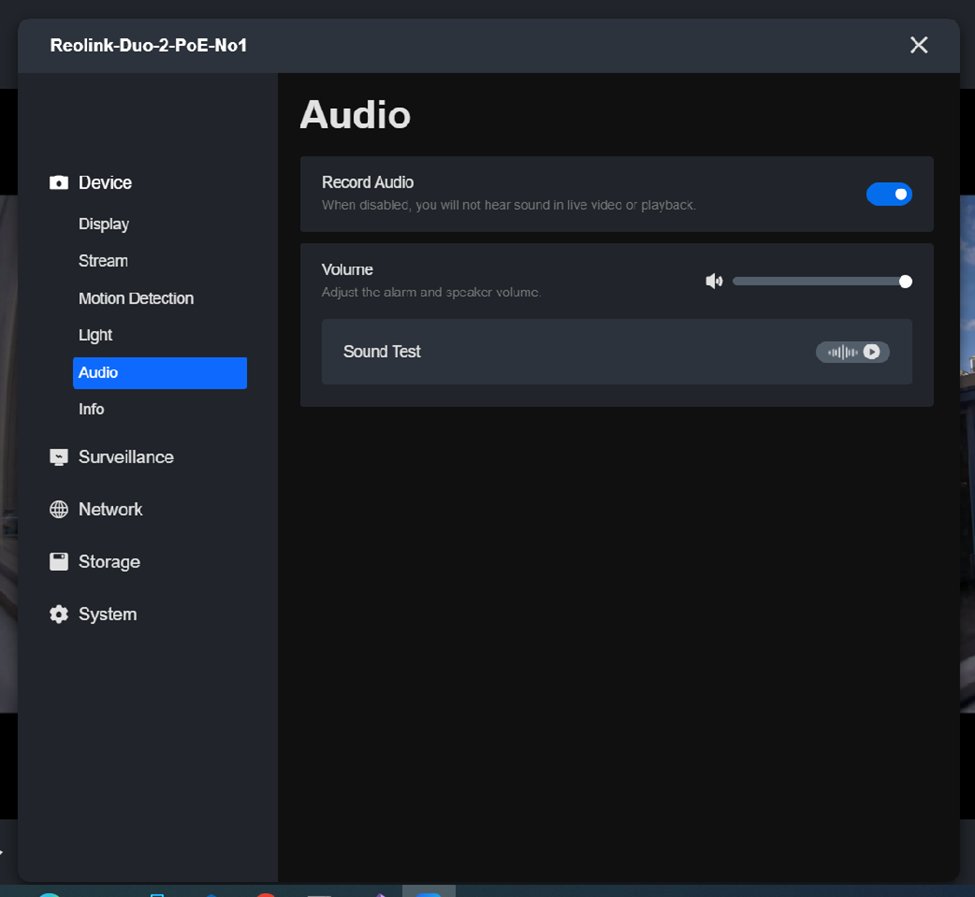Open Motion Detection settings

[136, 298]
